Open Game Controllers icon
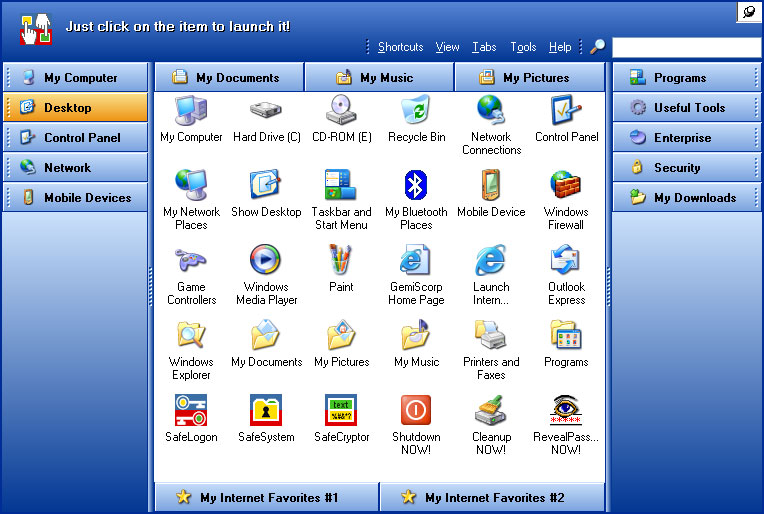The height and width of the screenshot is (514, 764). point(191,260)
